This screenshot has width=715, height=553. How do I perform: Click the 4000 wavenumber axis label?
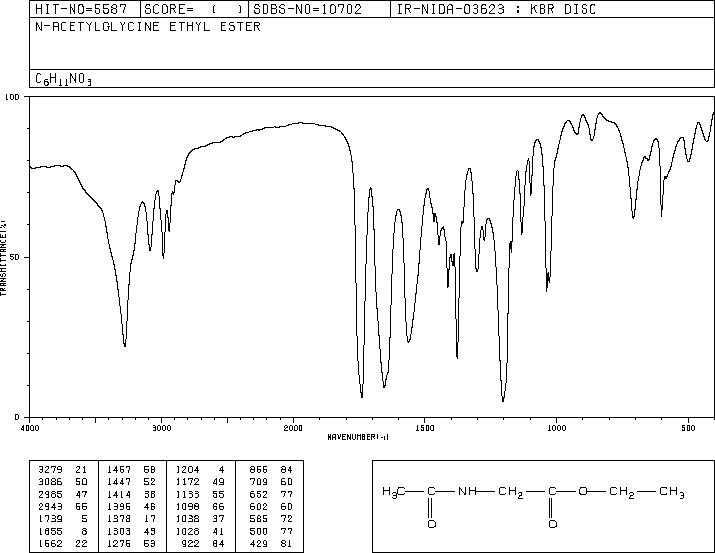coord(30,428)
